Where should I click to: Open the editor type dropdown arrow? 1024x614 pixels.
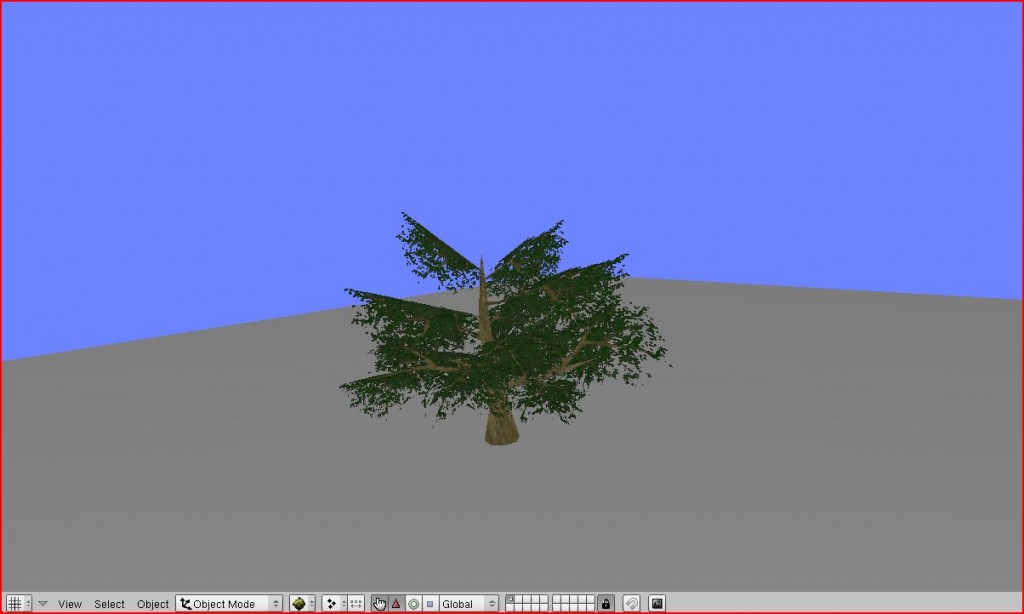pyautogui.click(x=28, y=603)
